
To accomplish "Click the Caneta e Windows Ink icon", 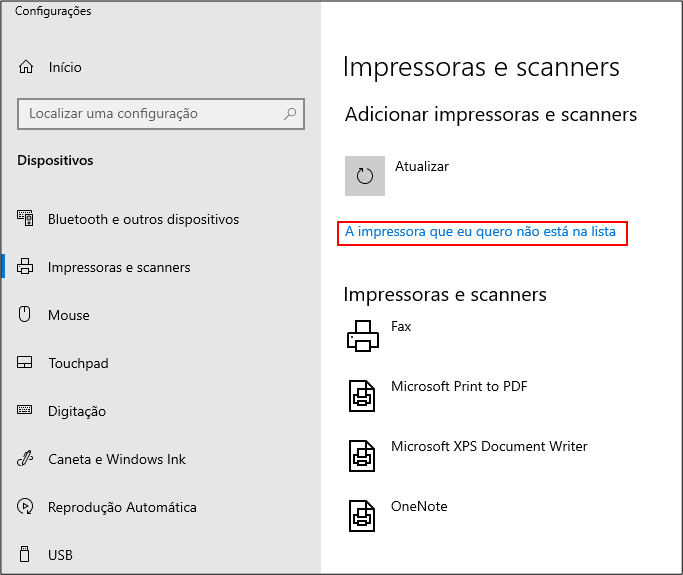I will click(x=26, y=459).
